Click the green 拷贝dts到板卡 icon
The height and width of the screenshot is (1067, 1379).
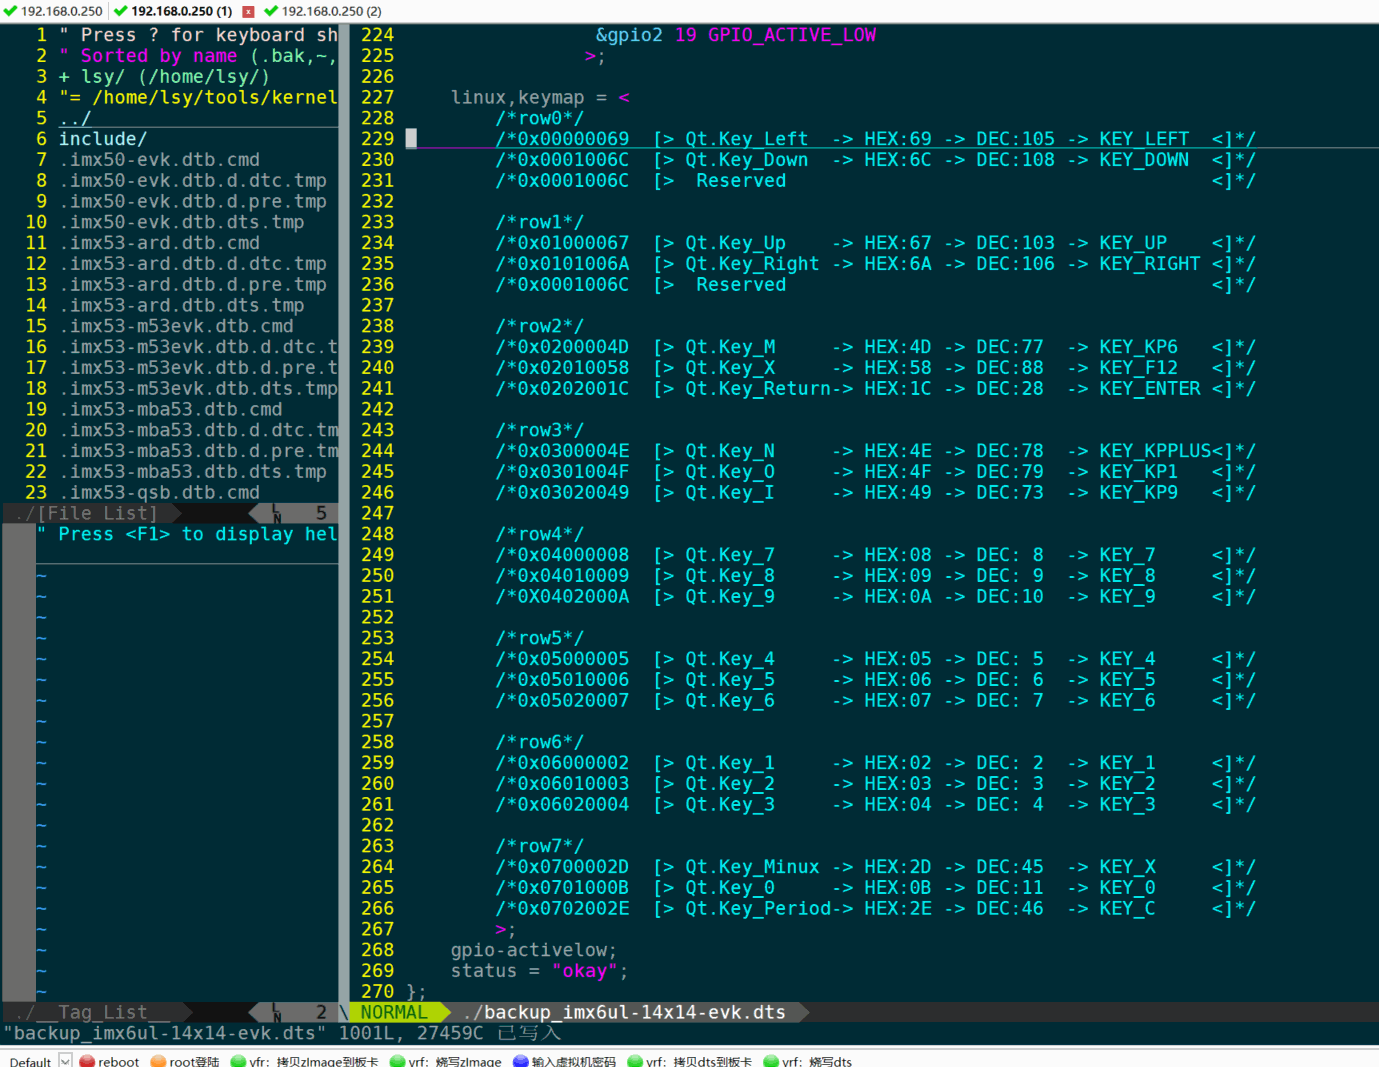pyautogui.click(x=635, y=1061)
